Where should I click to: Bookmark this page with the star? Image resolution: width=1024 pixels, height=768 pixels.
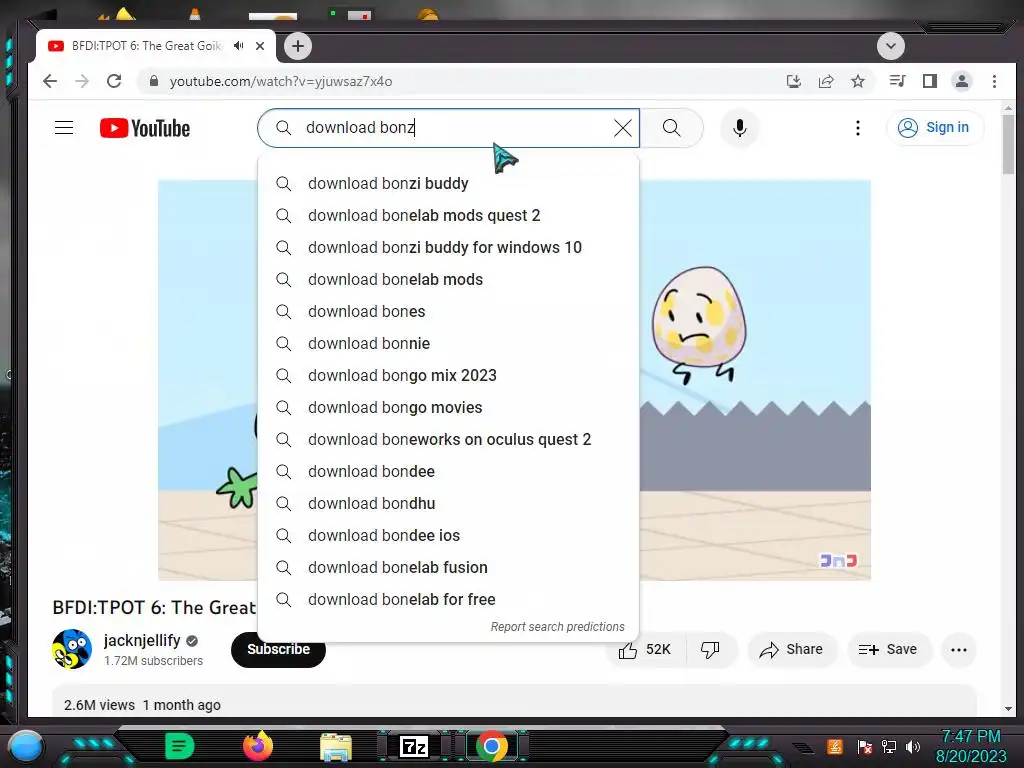(x=858, y=81)
